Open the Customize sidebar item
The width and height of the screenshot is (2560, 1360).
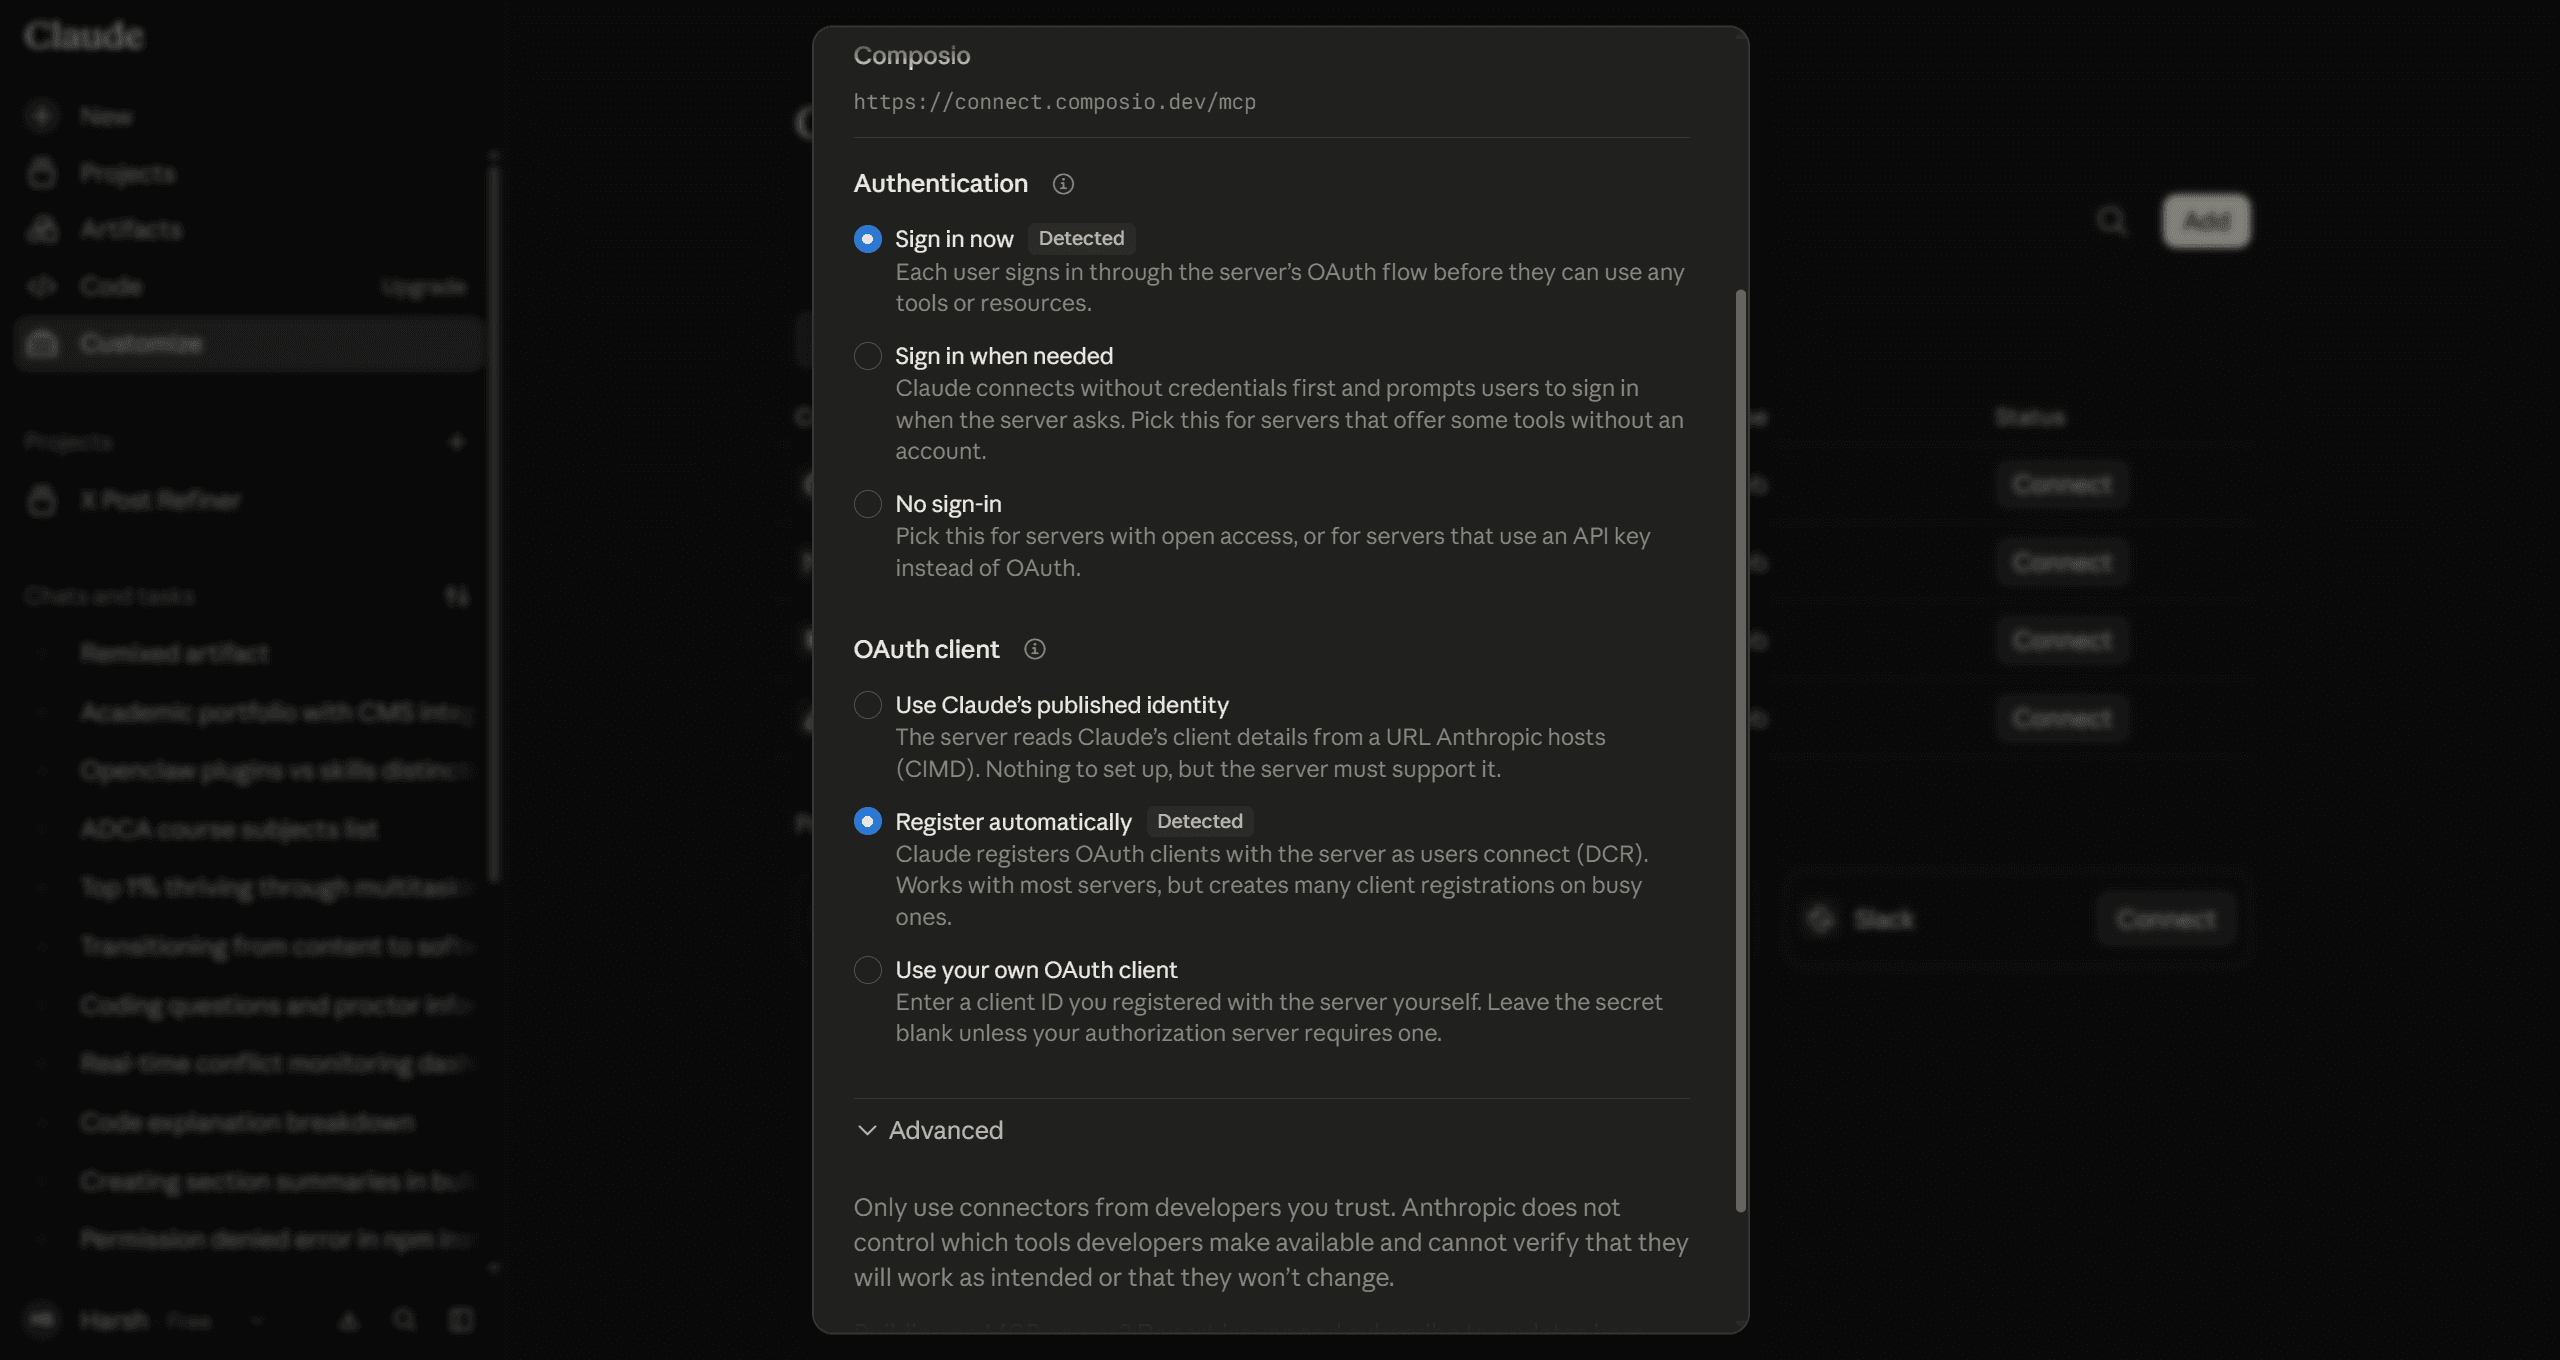click(250, 344)
